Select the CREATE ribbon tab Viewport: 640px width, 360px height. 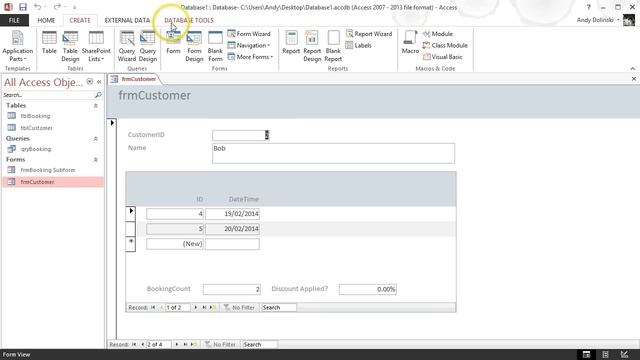coord(80,20)
